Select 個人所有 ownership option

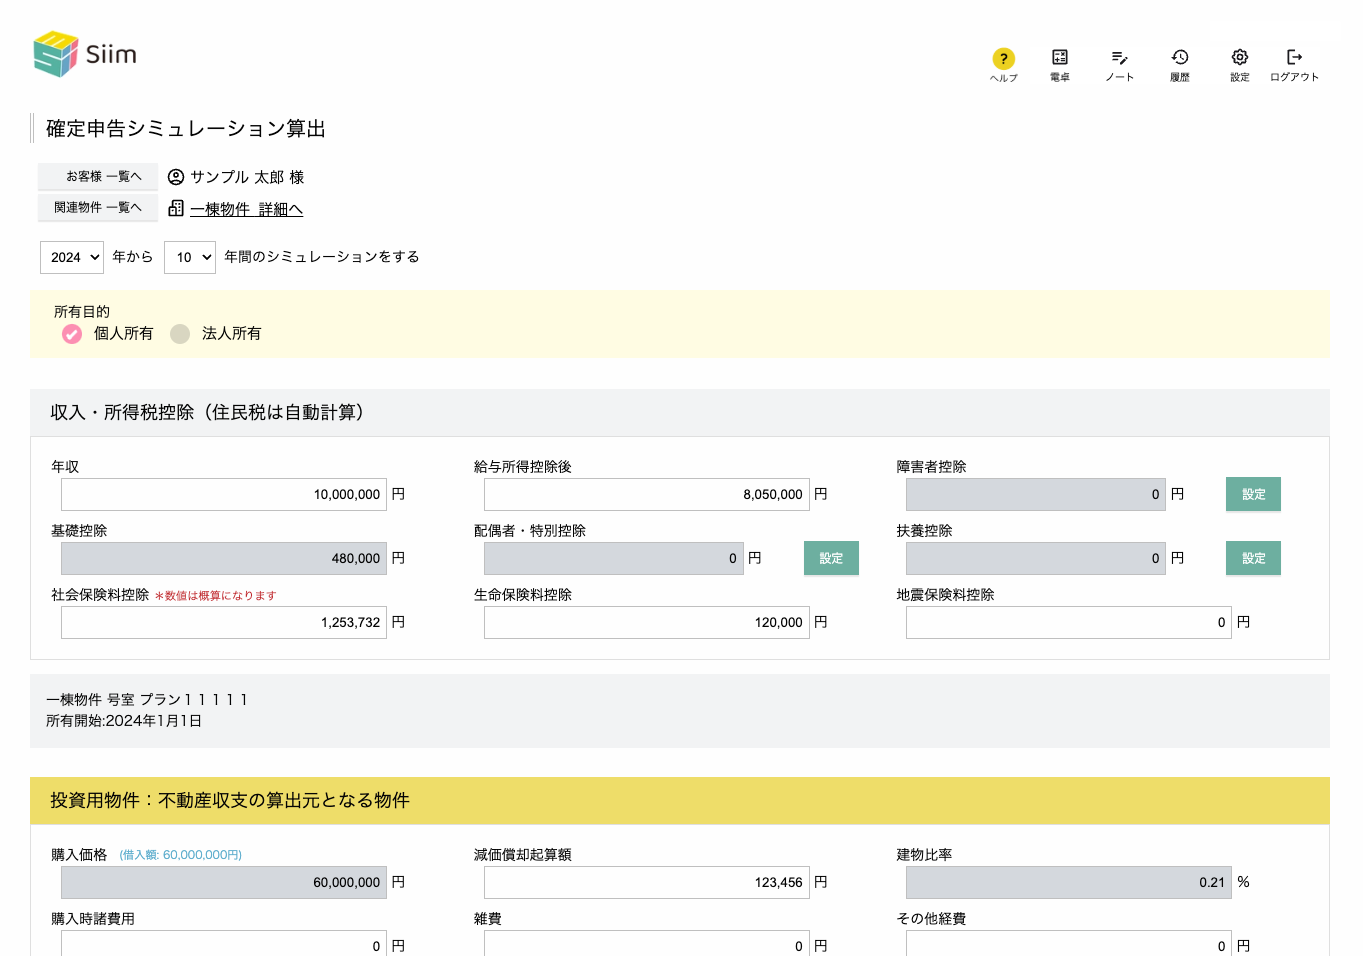(71, 333)
